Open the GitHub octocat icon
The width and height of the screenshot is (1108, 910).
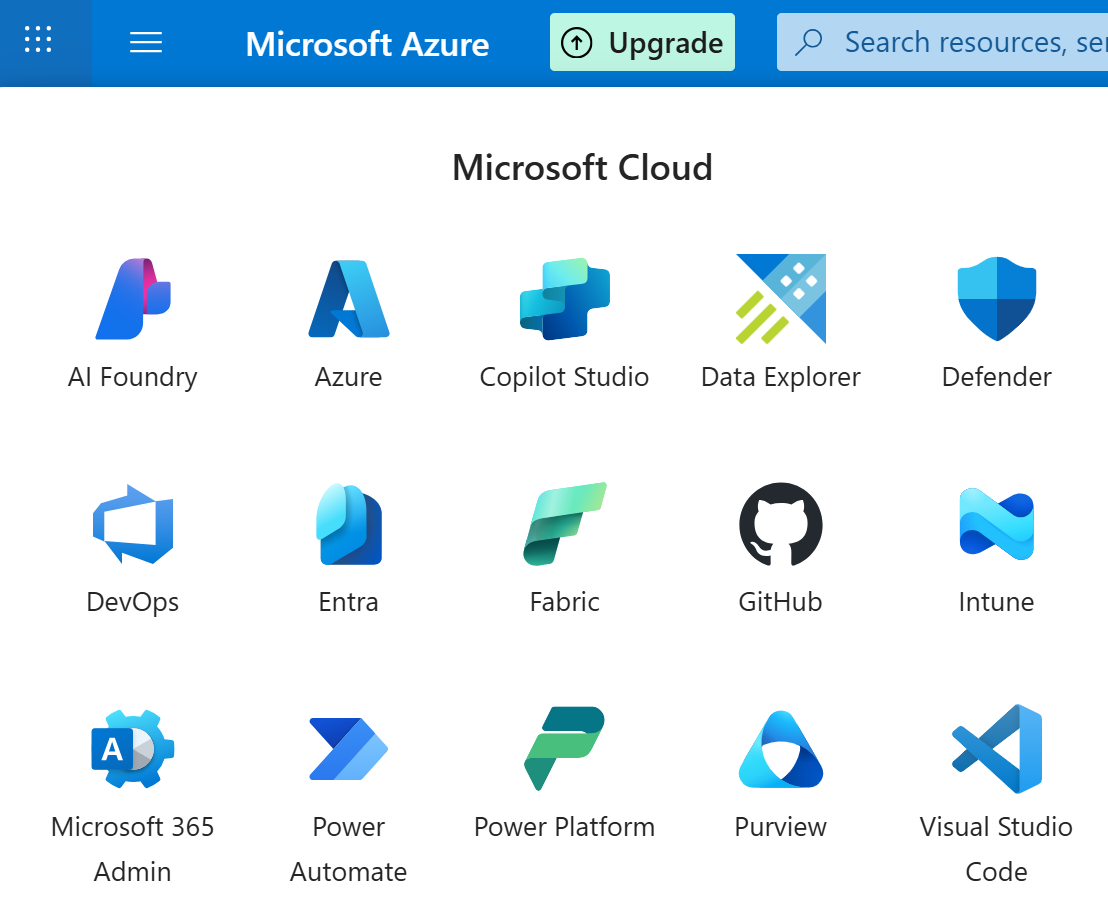click(781, 524)
